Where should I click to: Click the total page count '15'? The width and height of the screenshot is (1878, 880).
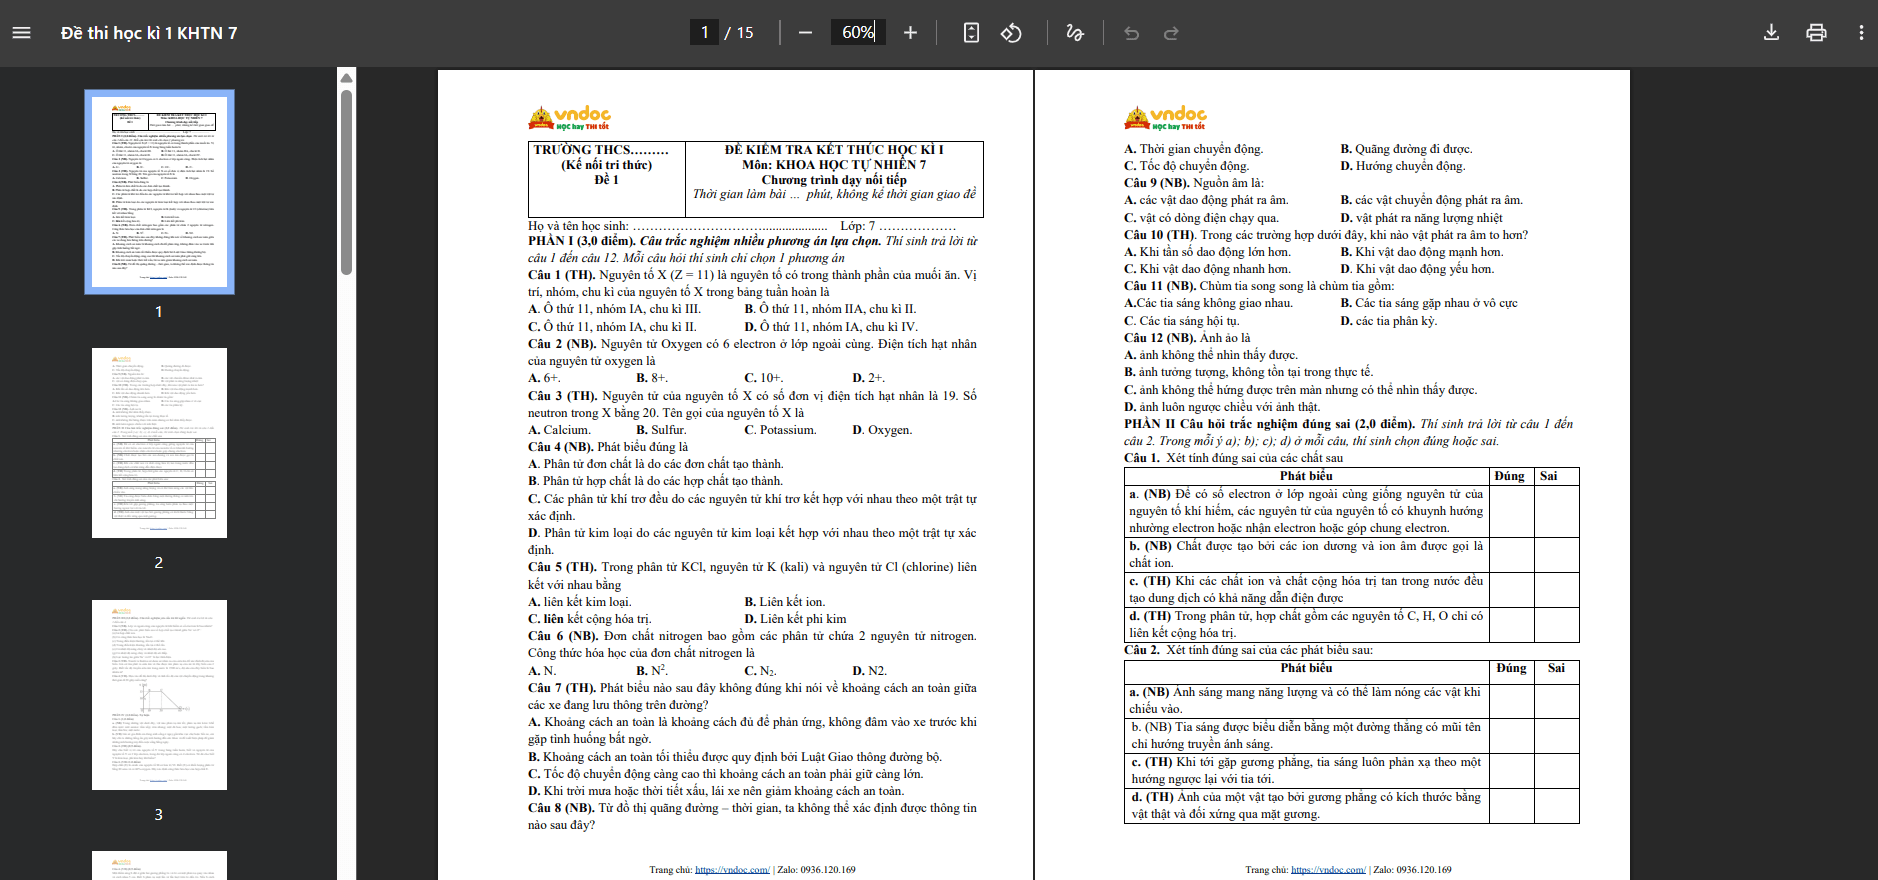tap(745, 33)
